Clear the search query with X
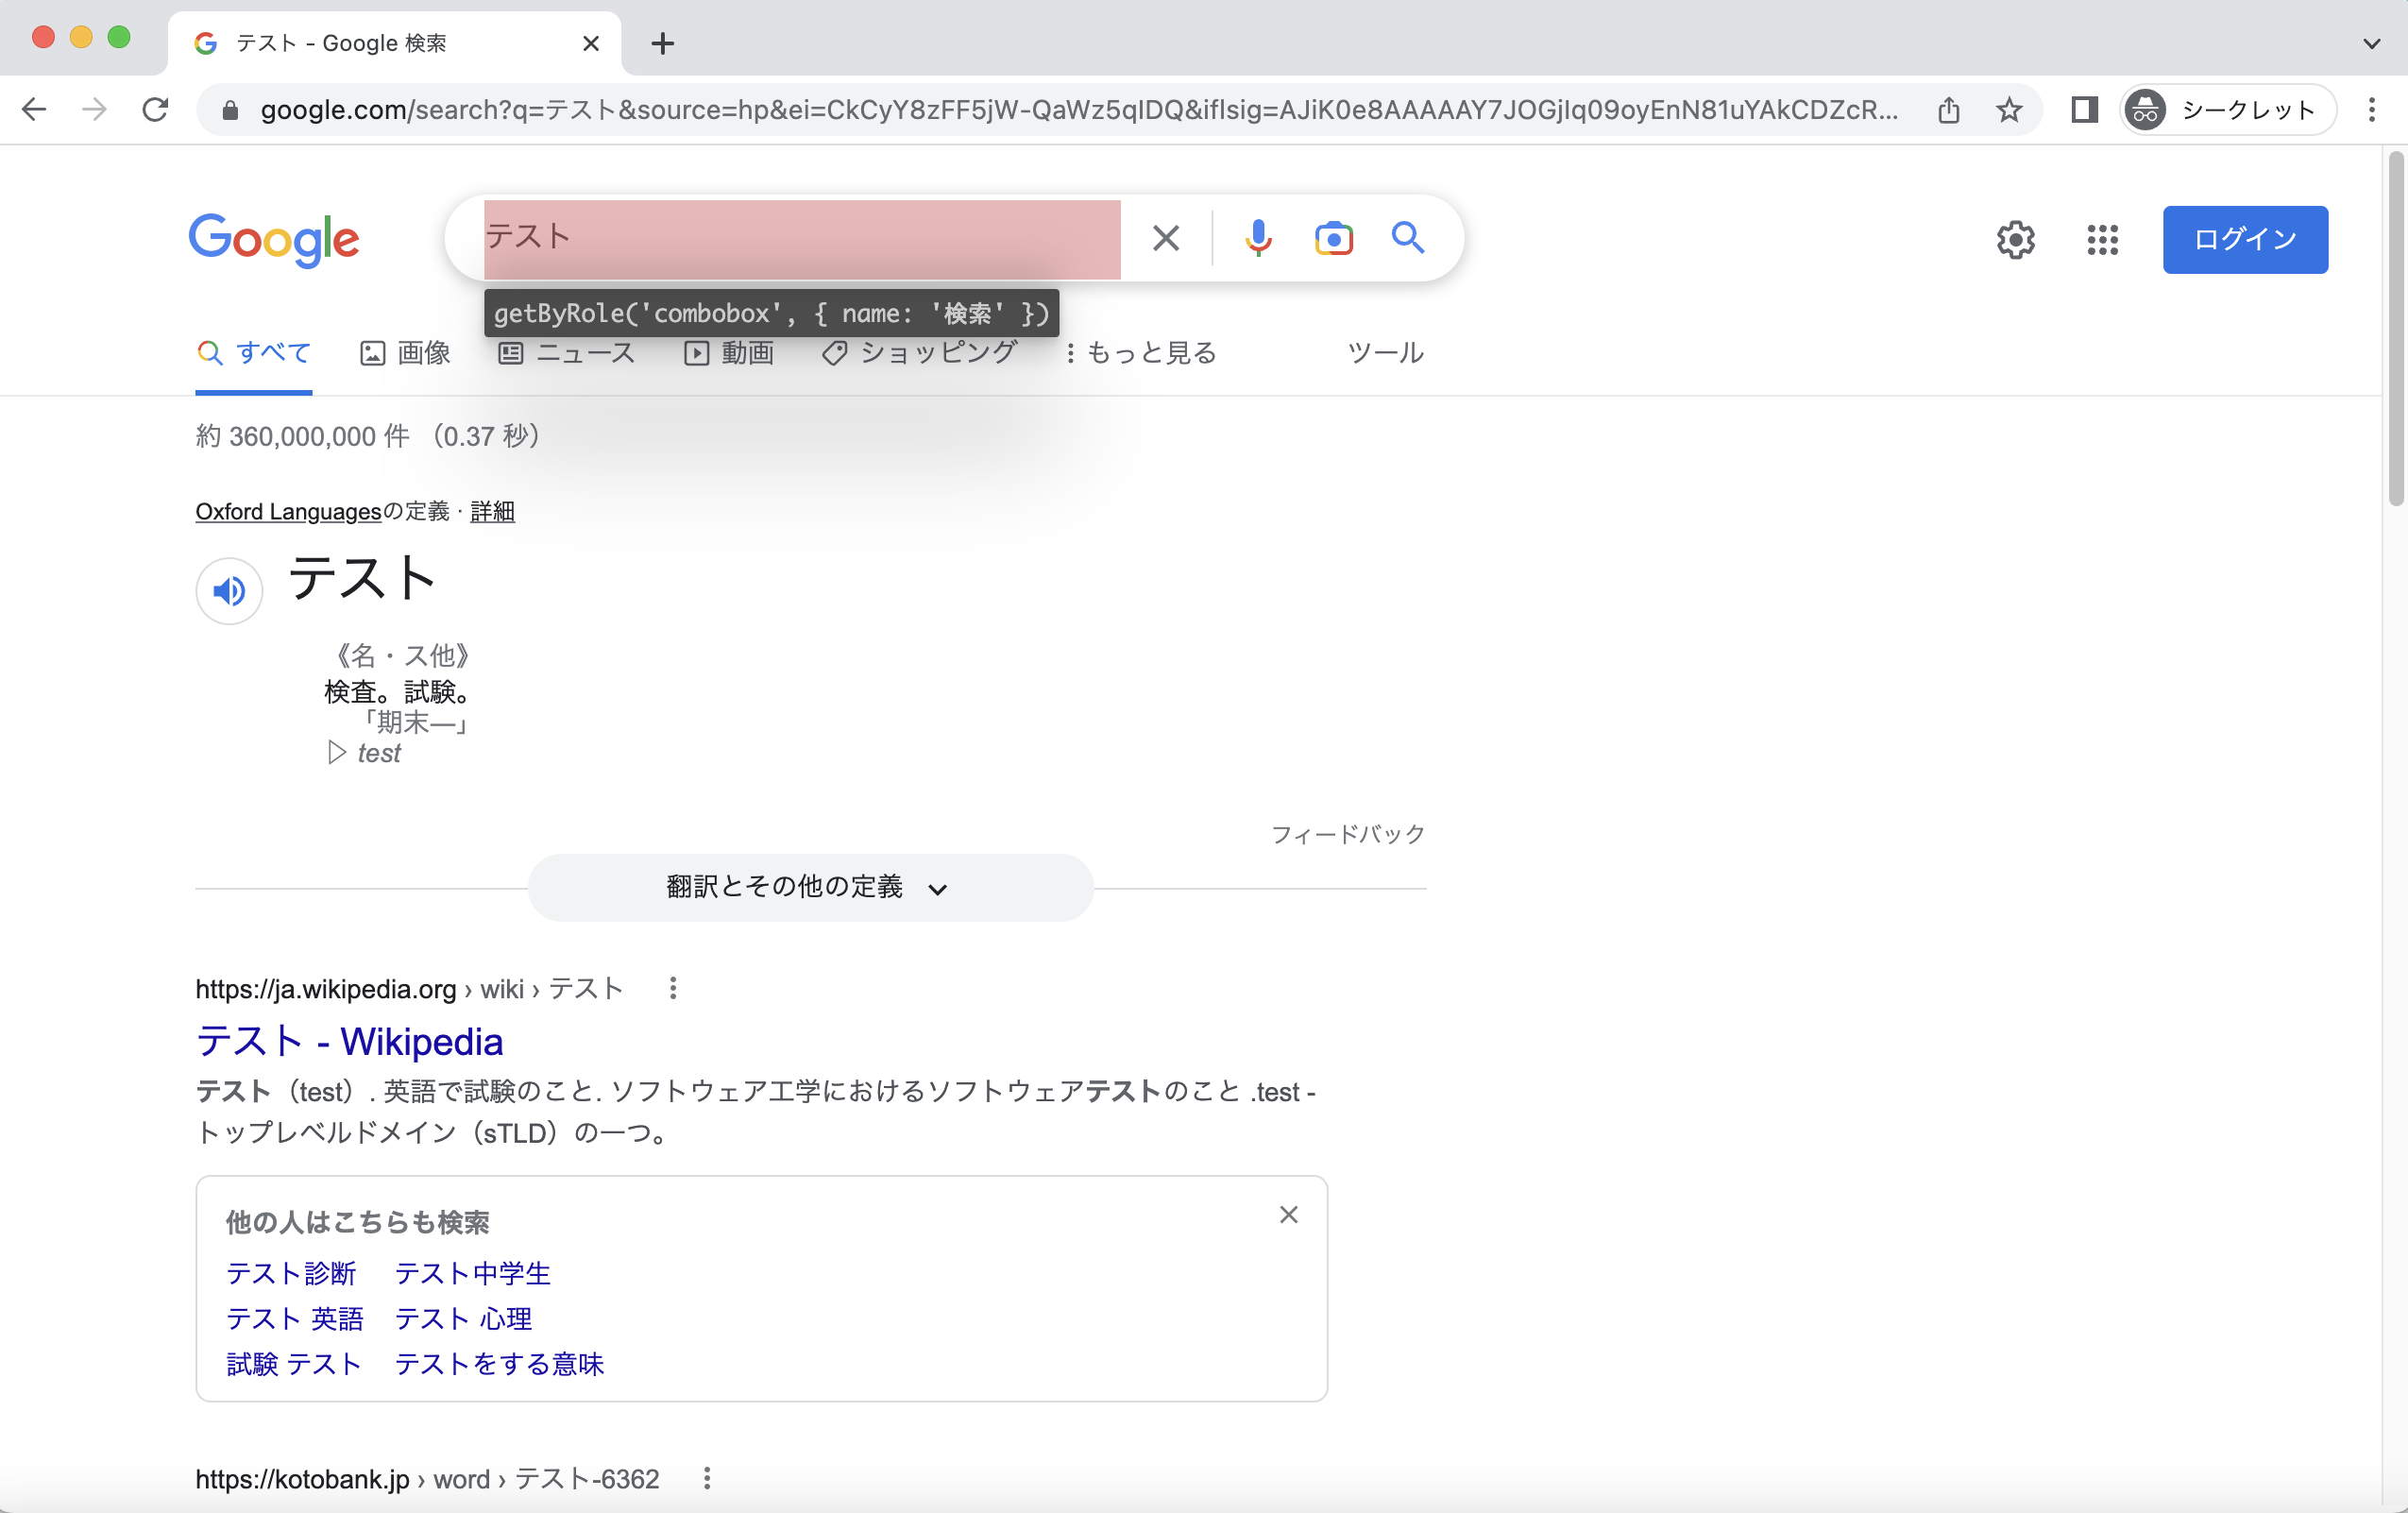 pyautogui.click(x=1166, y=238)
